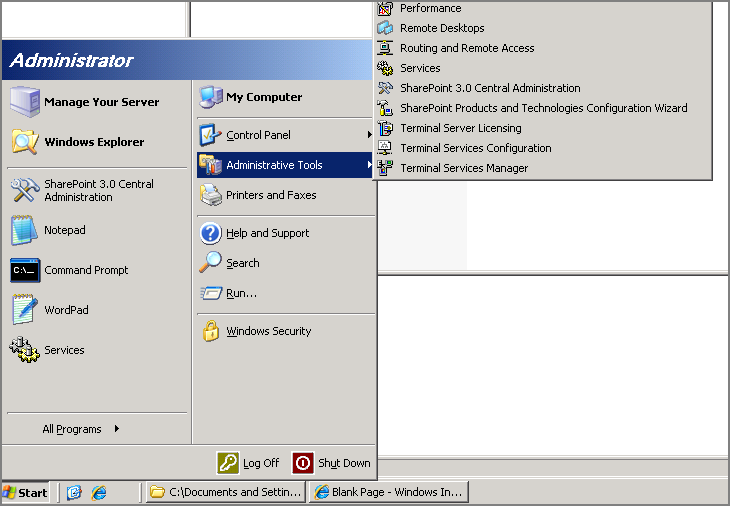Screen dimensions: 730x506
Task: Open the Run... dialog entry
Action: [x=286, y=293]
